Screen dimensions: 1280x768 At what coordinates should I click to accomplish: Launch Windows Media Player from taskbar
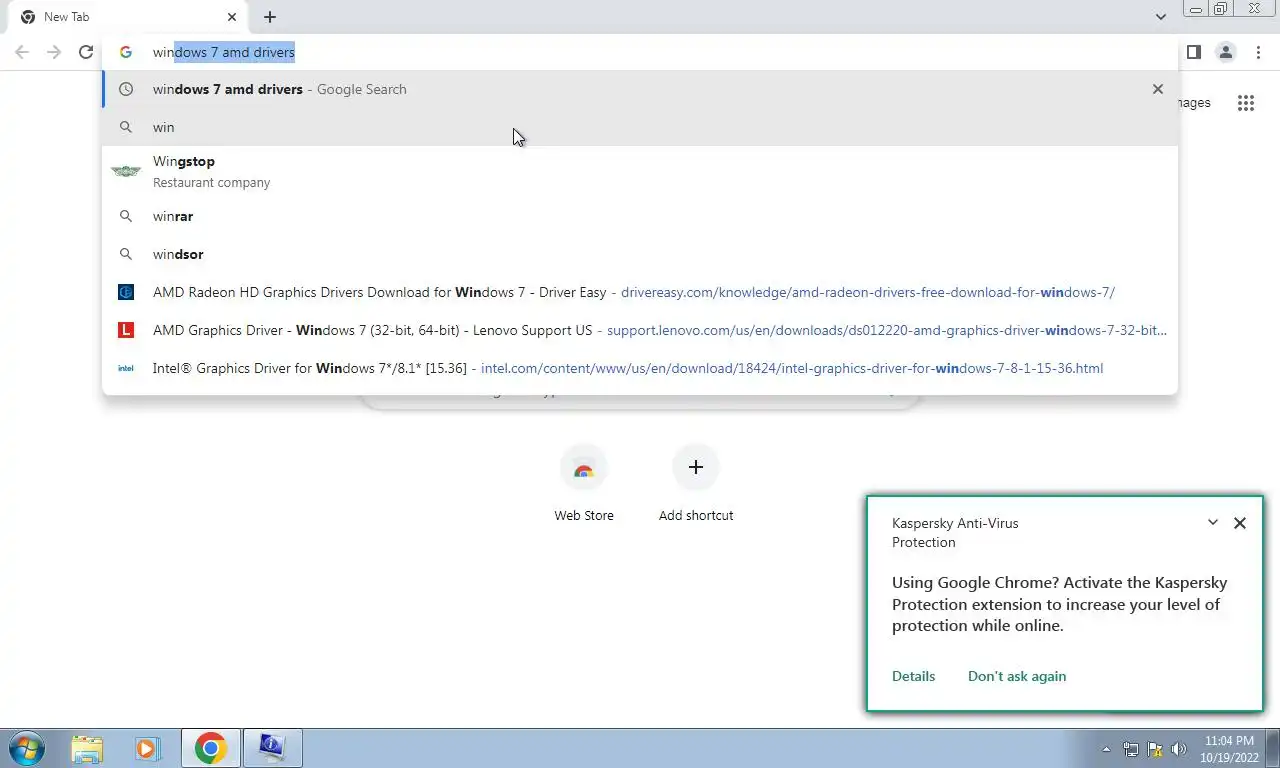point(147,748)
